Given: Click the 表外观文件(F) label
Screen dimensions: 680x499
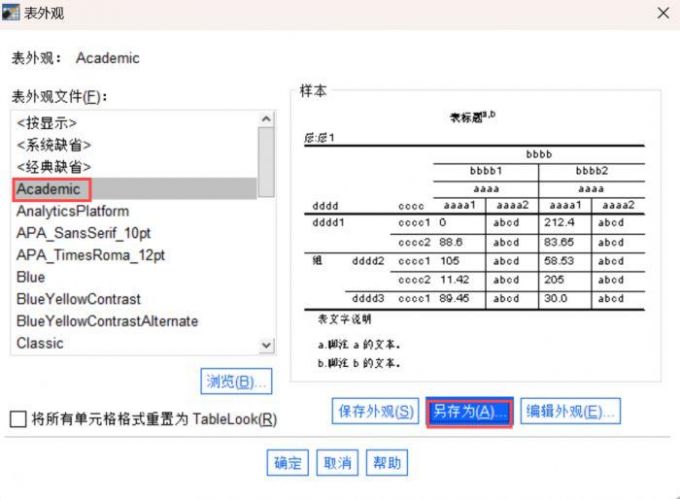Looking at the screenshot, I should (59, 96).
